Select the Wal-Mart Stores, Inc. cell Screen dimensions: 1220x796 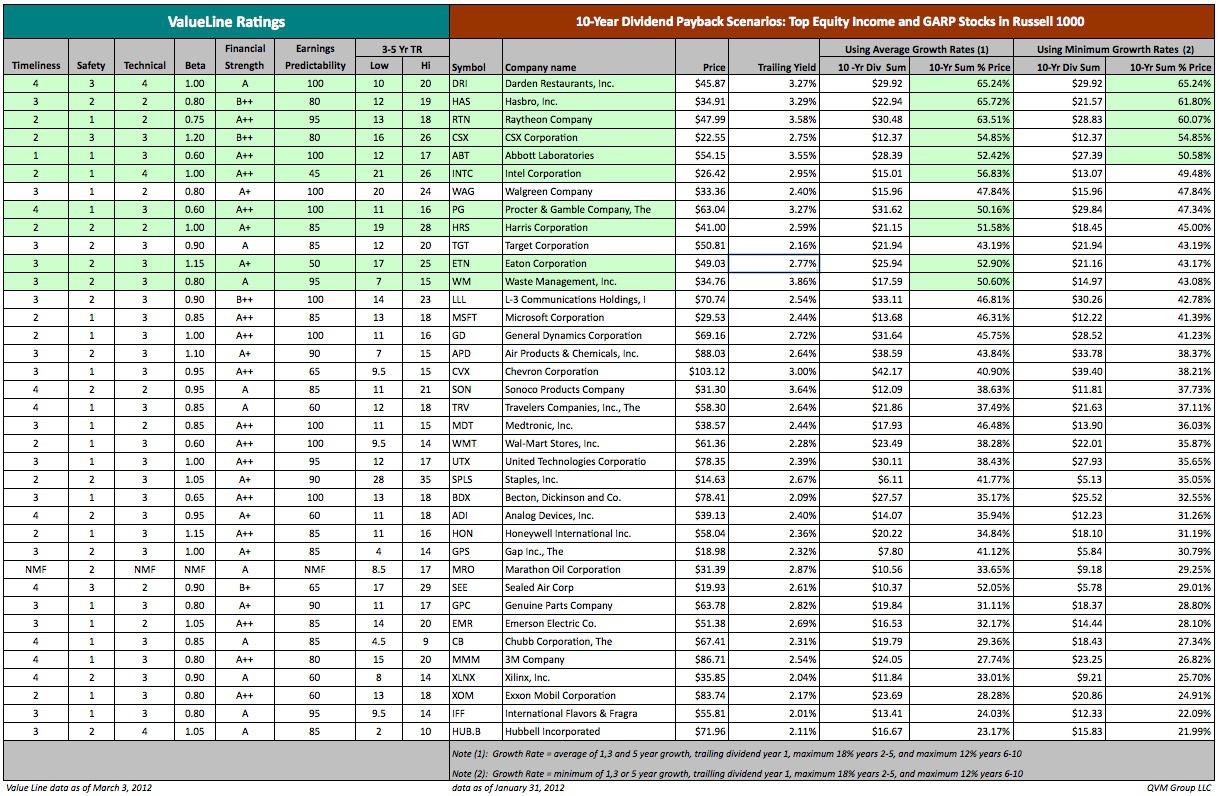pos(589,444)
